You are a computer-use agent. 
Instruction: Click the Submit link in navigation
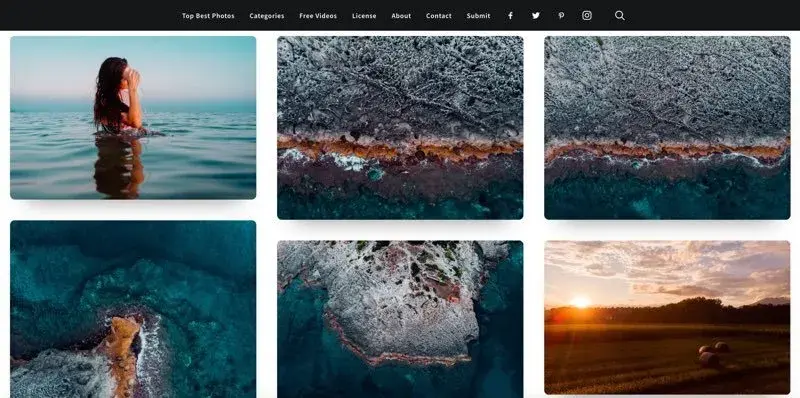(x=478, y=16)
